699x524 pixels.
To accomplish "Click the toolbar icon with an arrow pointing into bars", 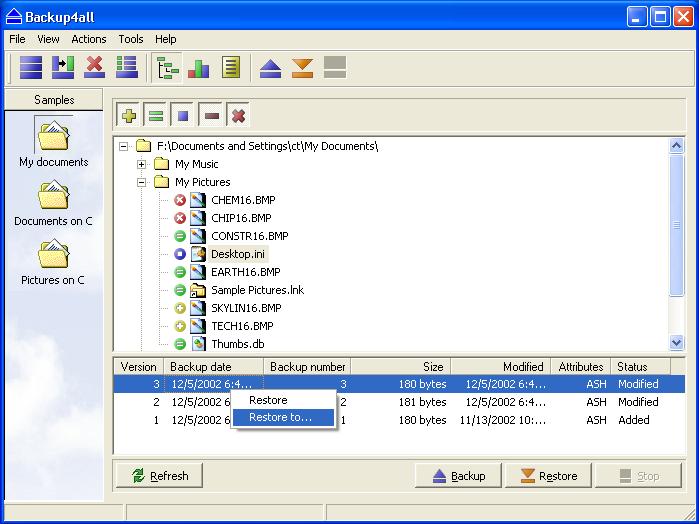I will [63, 68].
